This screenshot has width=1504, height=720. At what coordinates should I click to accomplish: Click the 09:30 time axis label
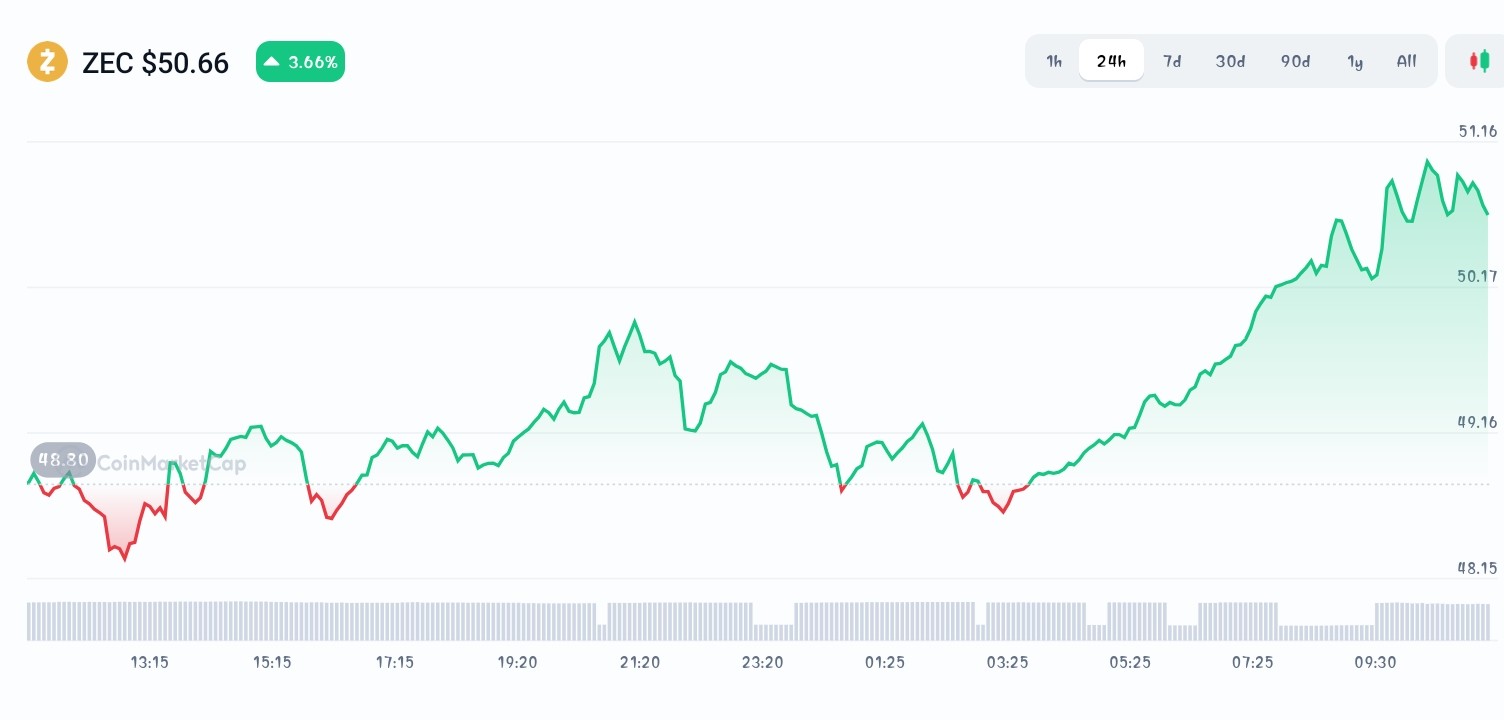pos(1375,662)
